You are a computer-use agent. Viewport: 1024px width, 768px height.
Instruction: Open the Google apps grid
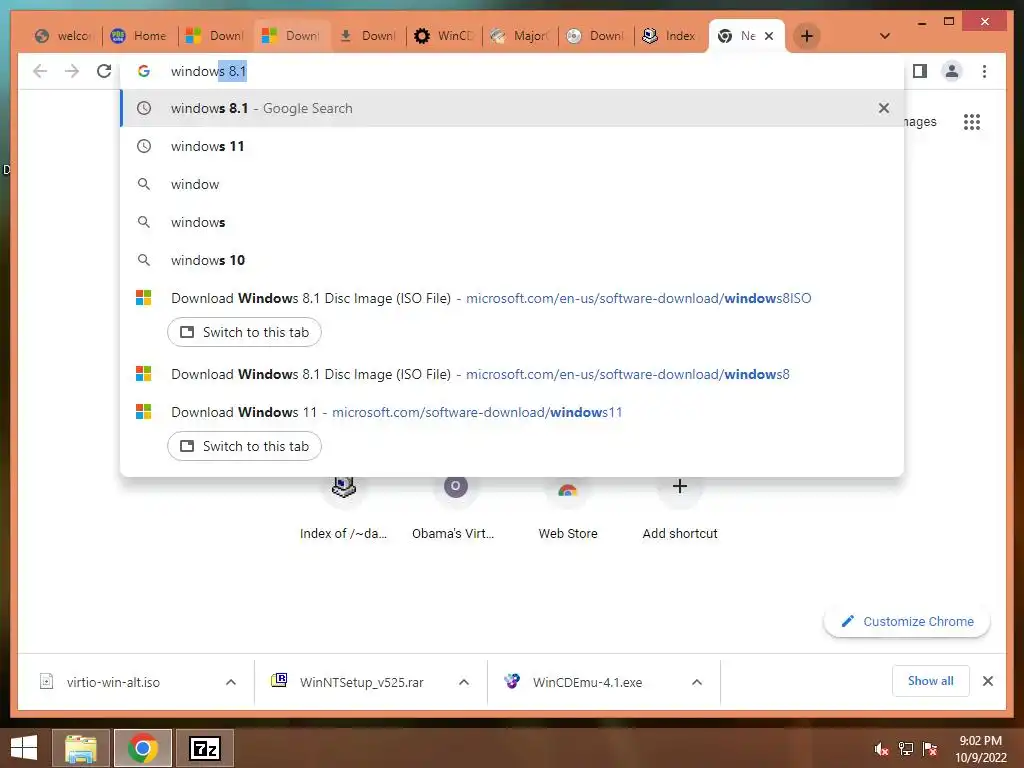coord(972,122)
